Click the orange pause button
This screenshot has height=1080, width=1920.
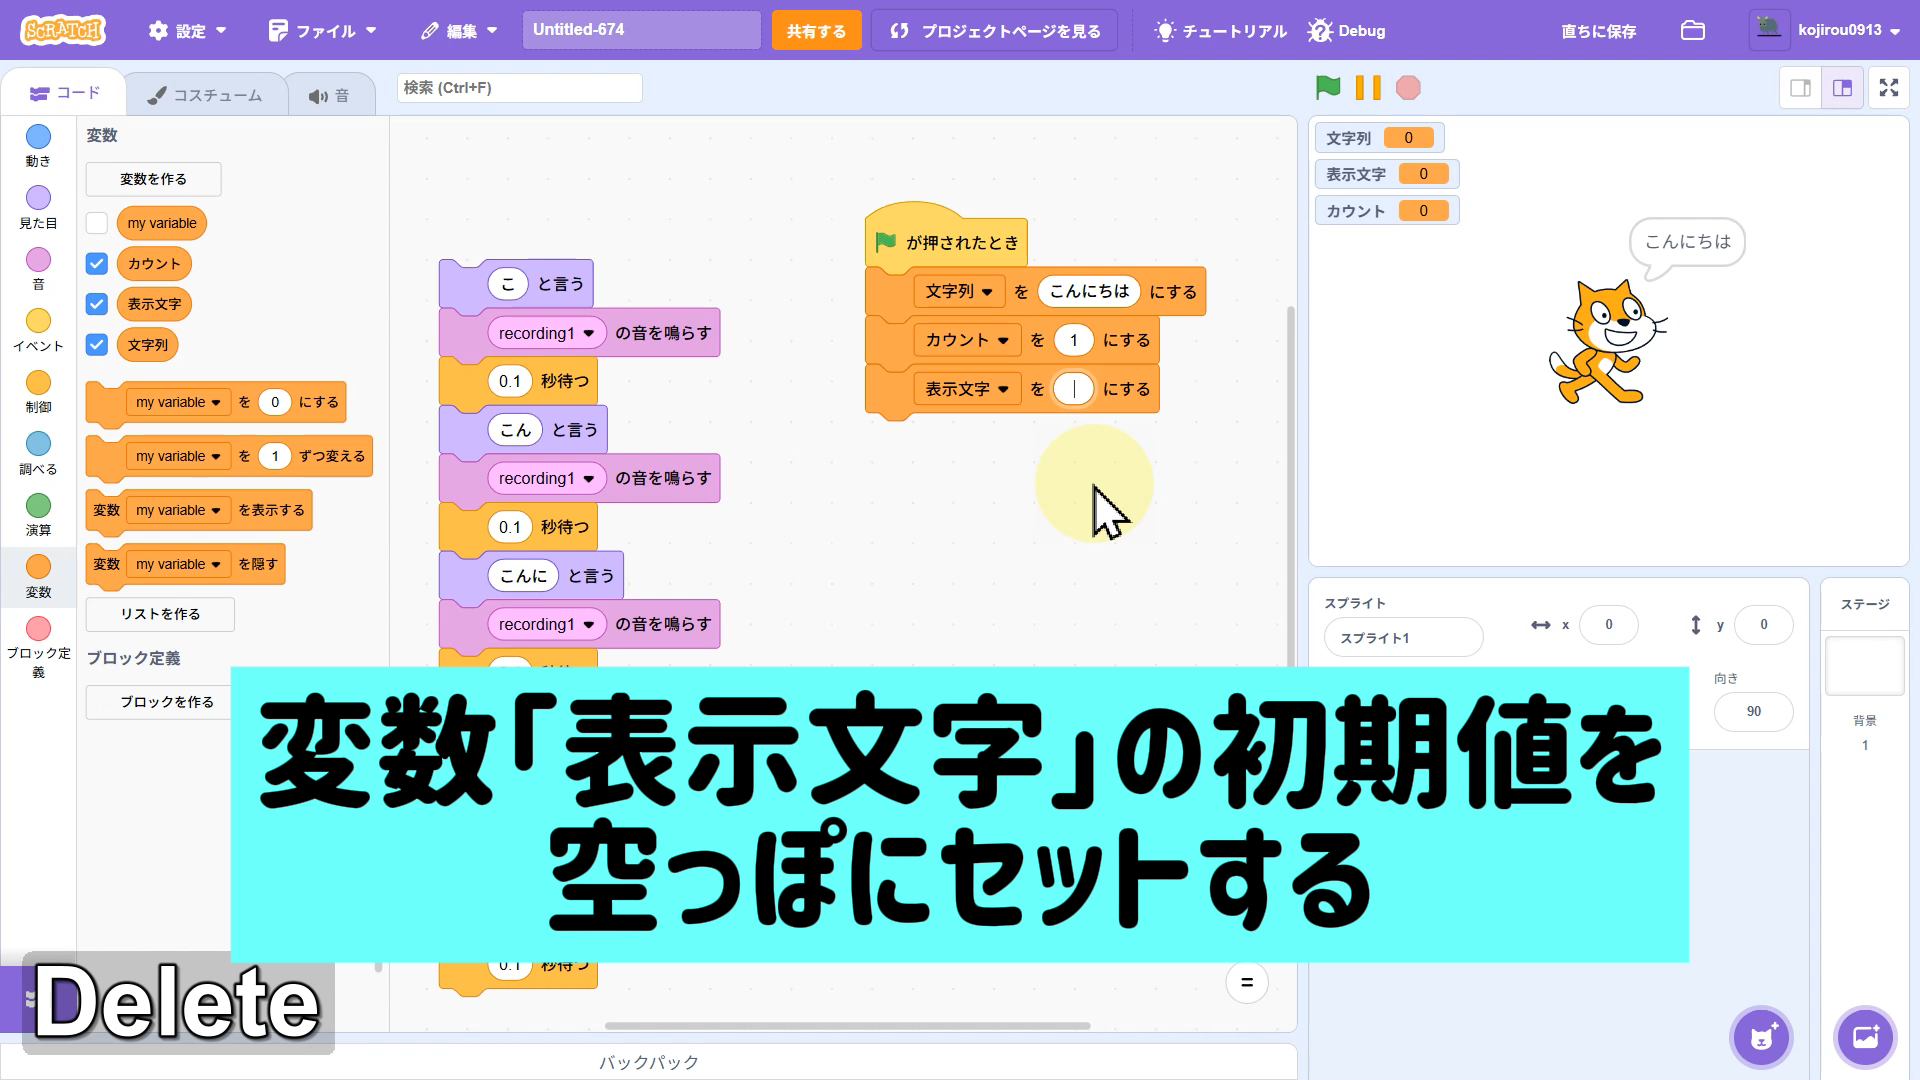[1367, 88]
